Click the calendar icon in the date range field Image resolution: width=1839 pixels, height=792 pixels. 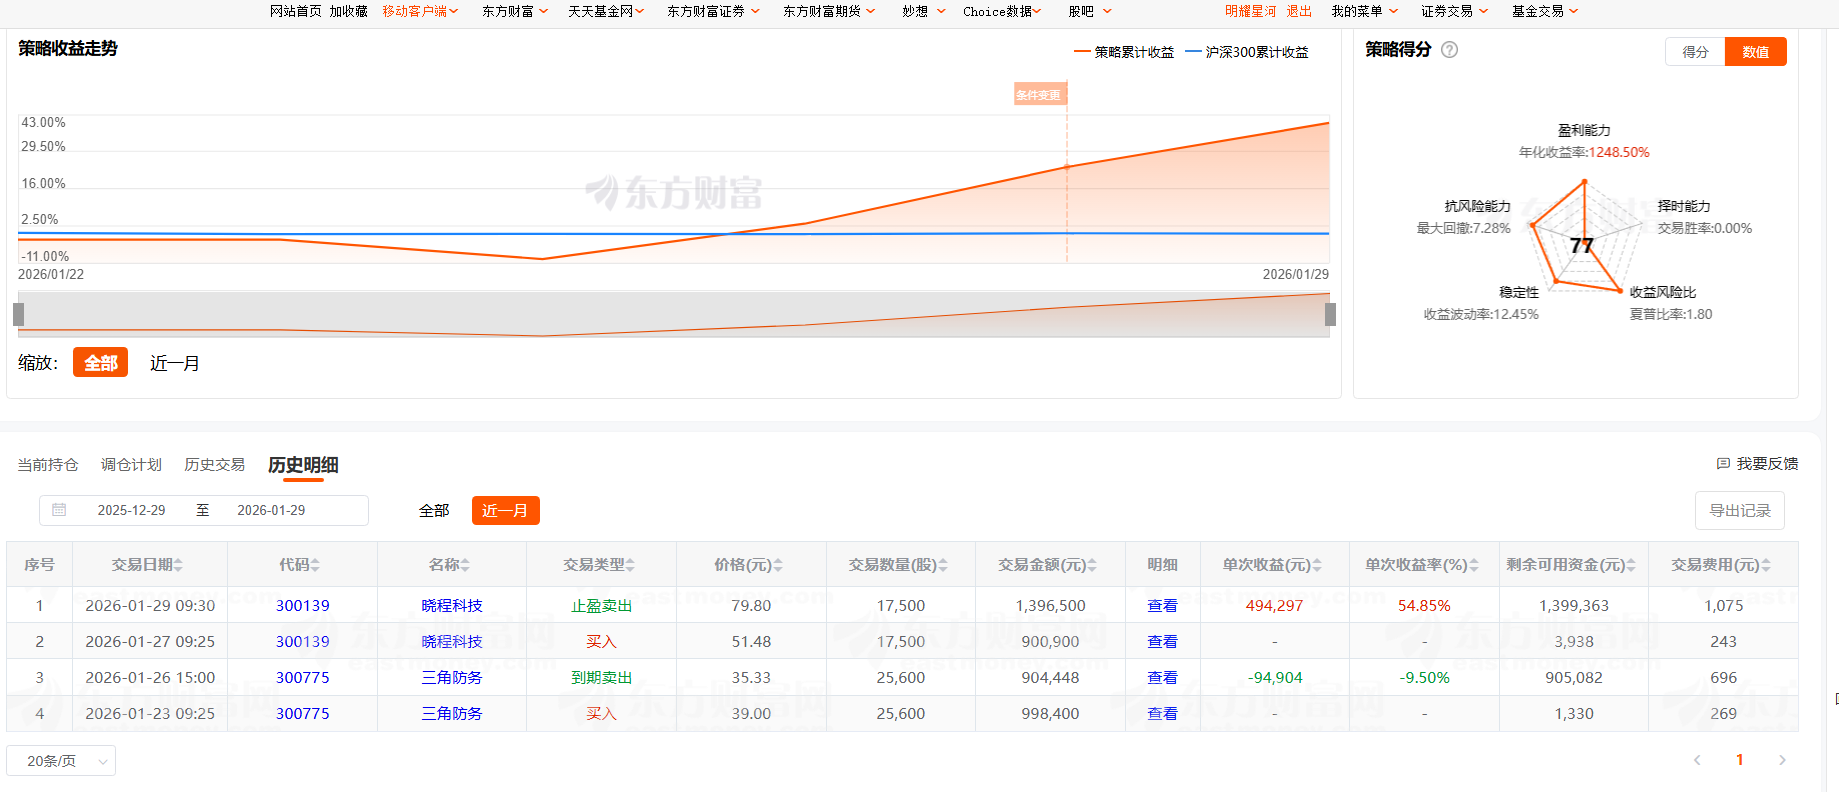59,510
